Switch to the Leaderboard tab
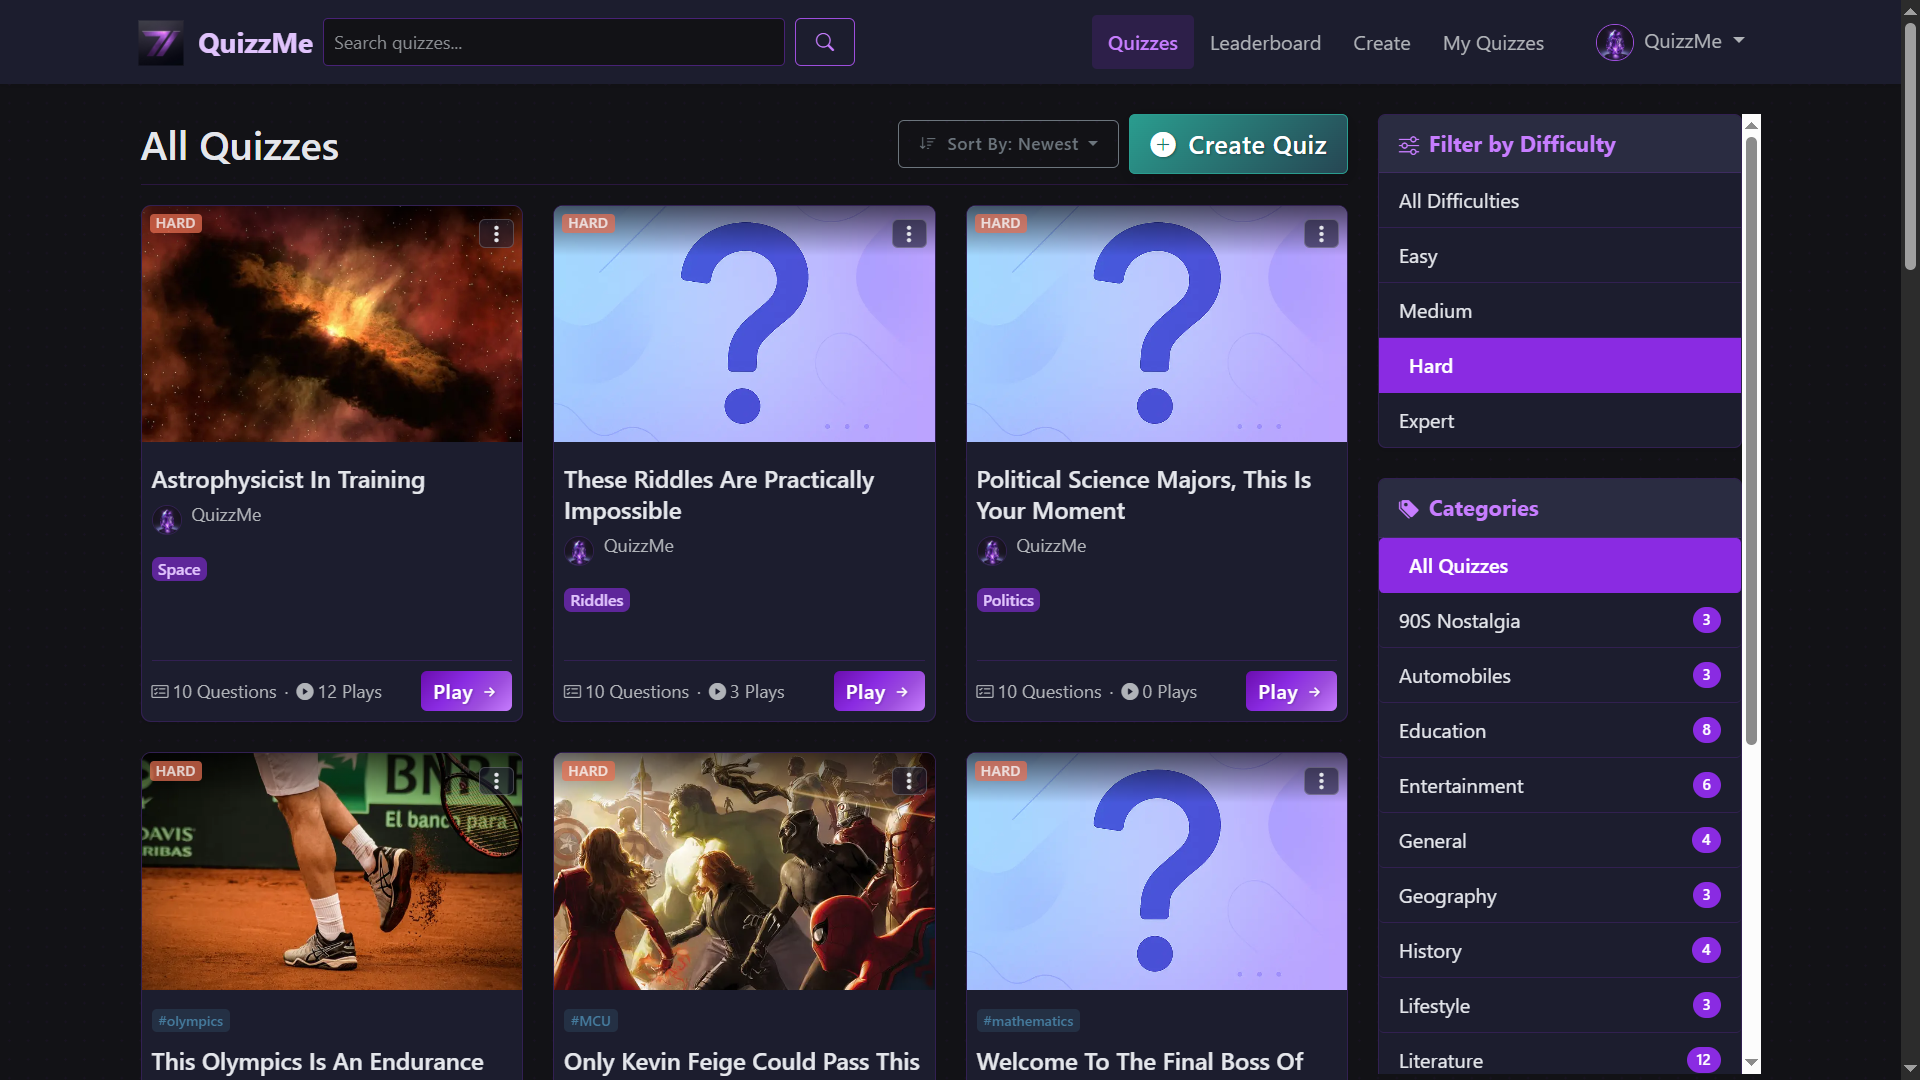Screen dimensions: 1920x1080 1265,43
